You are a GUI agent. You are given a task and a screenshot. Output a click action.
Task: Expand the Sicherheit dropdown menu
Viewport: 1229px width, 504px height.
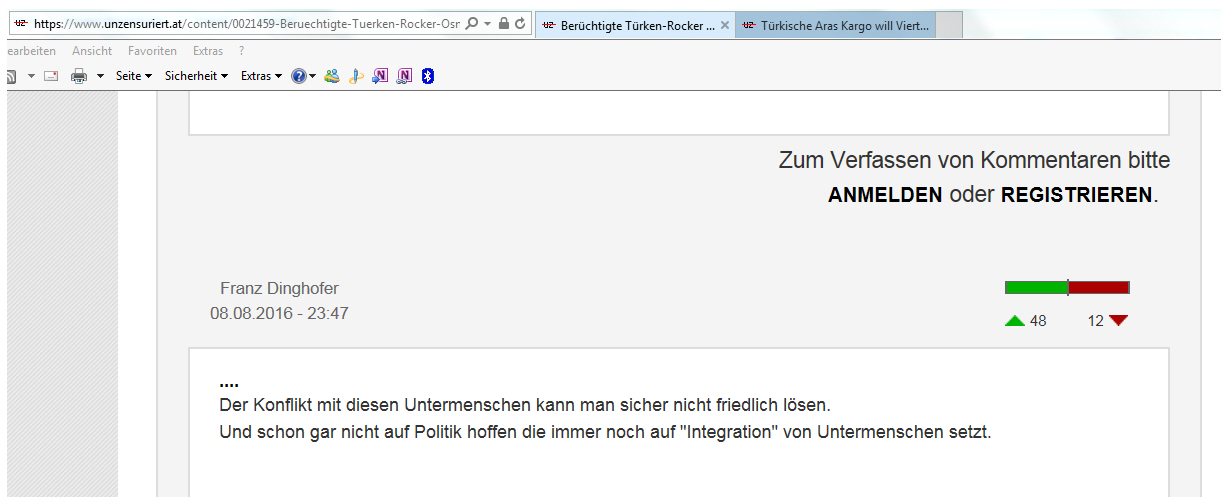(x=196, y=76)
